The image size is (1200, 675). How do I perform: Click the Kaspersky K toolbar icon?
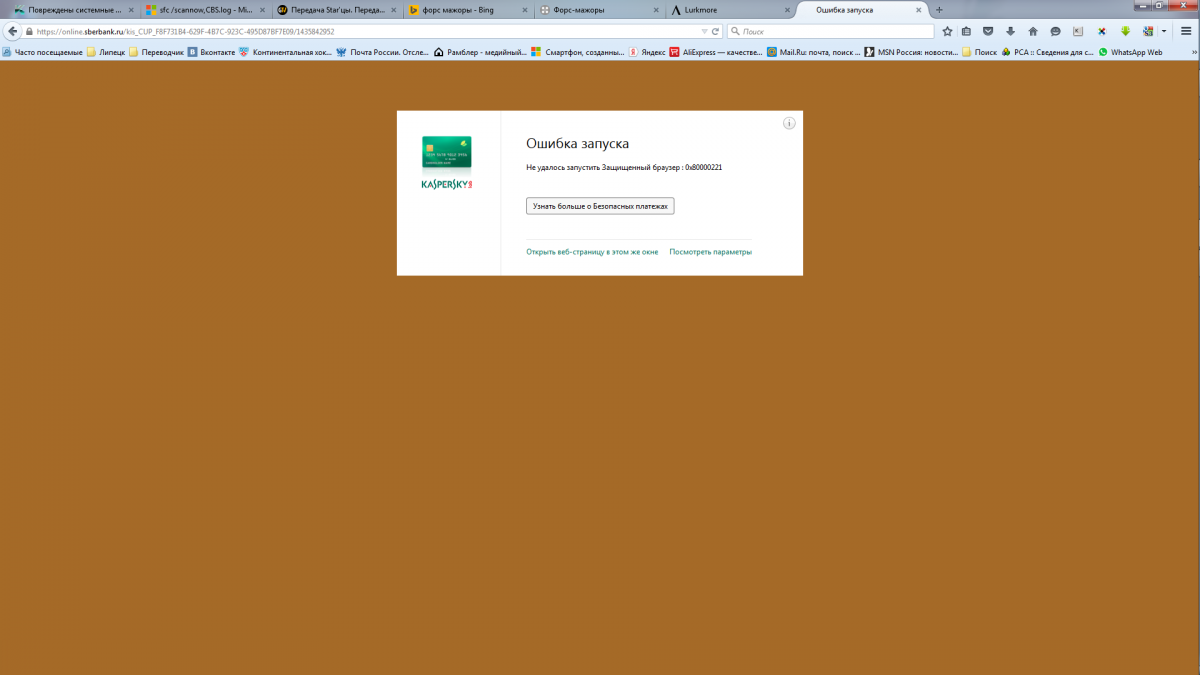tap(1078, 31)
